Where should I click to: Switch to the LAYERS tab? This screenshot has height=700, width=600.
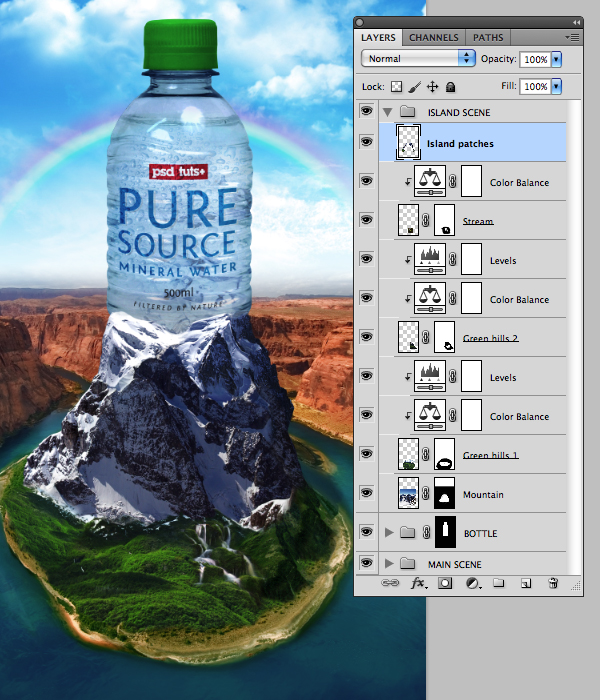[378, 38]
